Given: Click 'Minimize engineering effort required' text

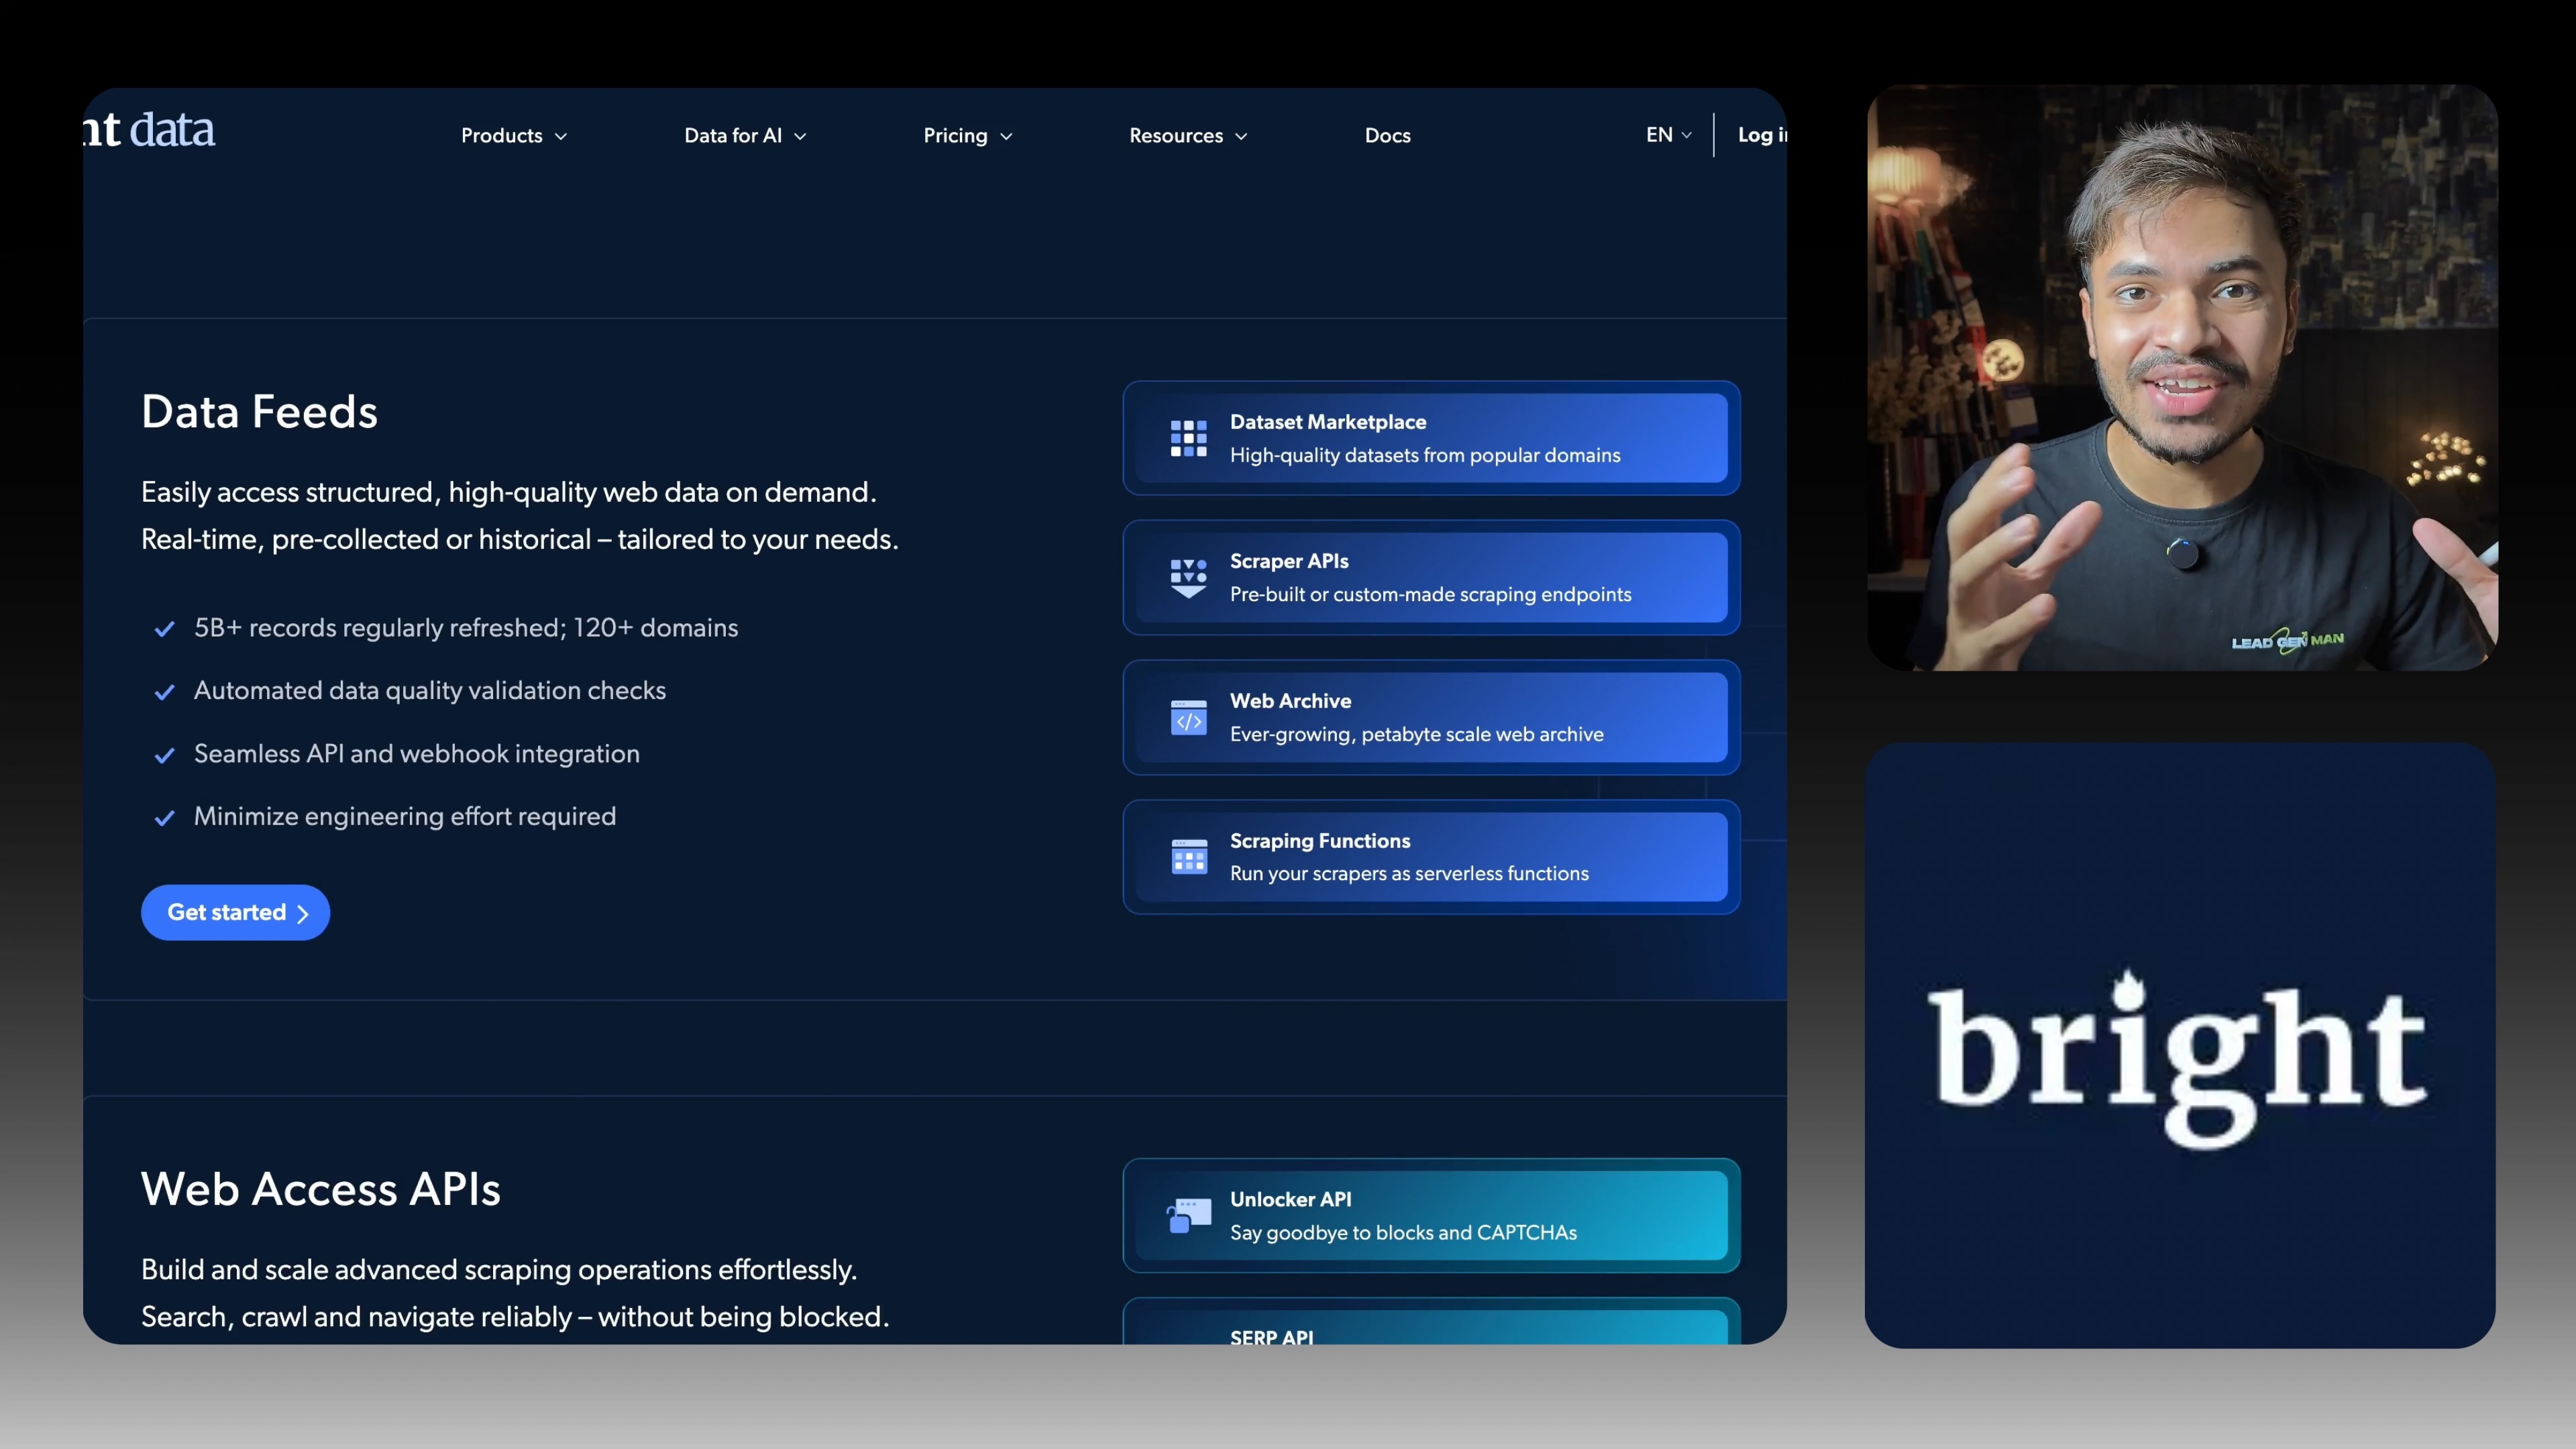Looking at the screenshot, I should 404,816.
